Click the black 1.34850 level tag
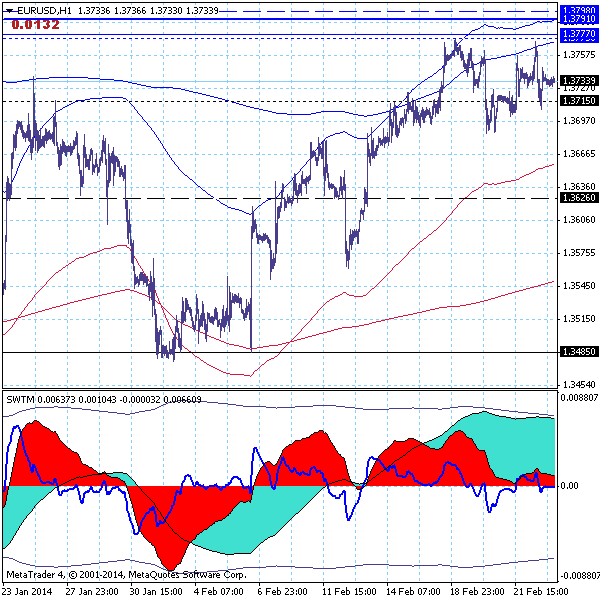This screenshot has height=600, width=600. (x=579, y=352)
